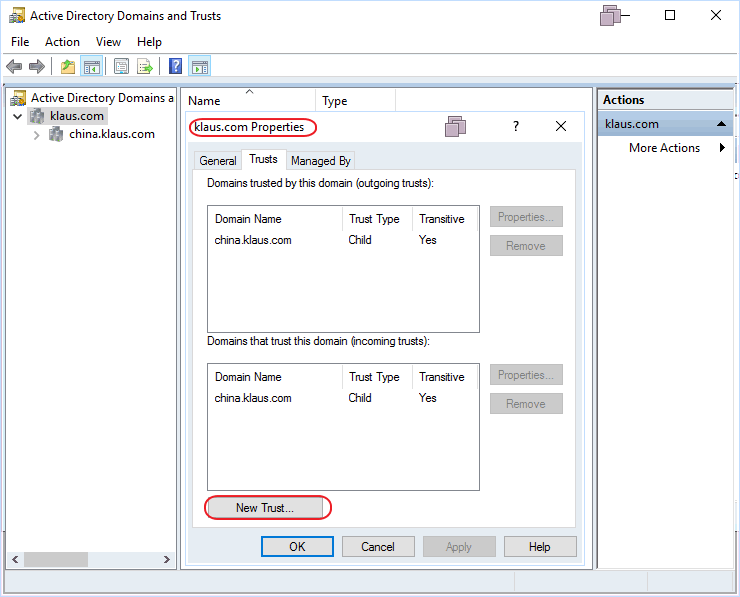Expand the More Actions submenu arrow
This screenshot has height=597, width=740.
[x=722, y=148]
